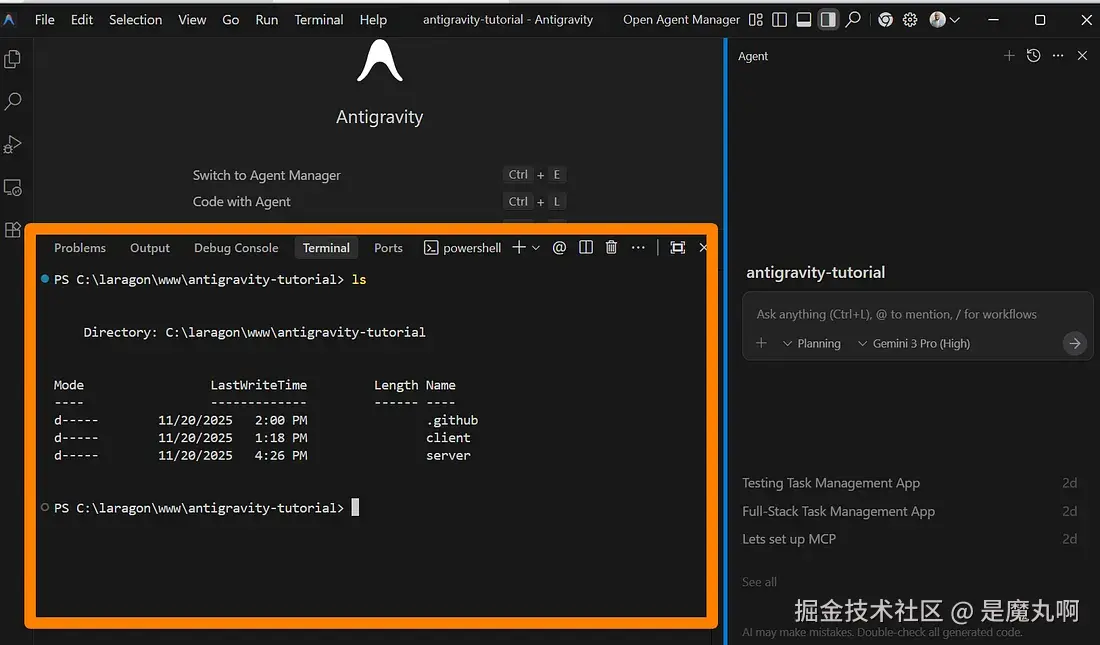The image size is (1100, 645).
Task: Open the Gemini 3 Pro model dropdown
Action: pos(914,343)
